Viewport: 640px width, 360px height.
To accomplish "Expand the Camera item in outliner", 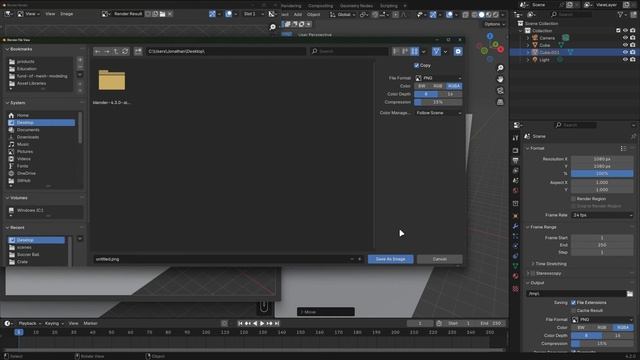I will [528, 38].
